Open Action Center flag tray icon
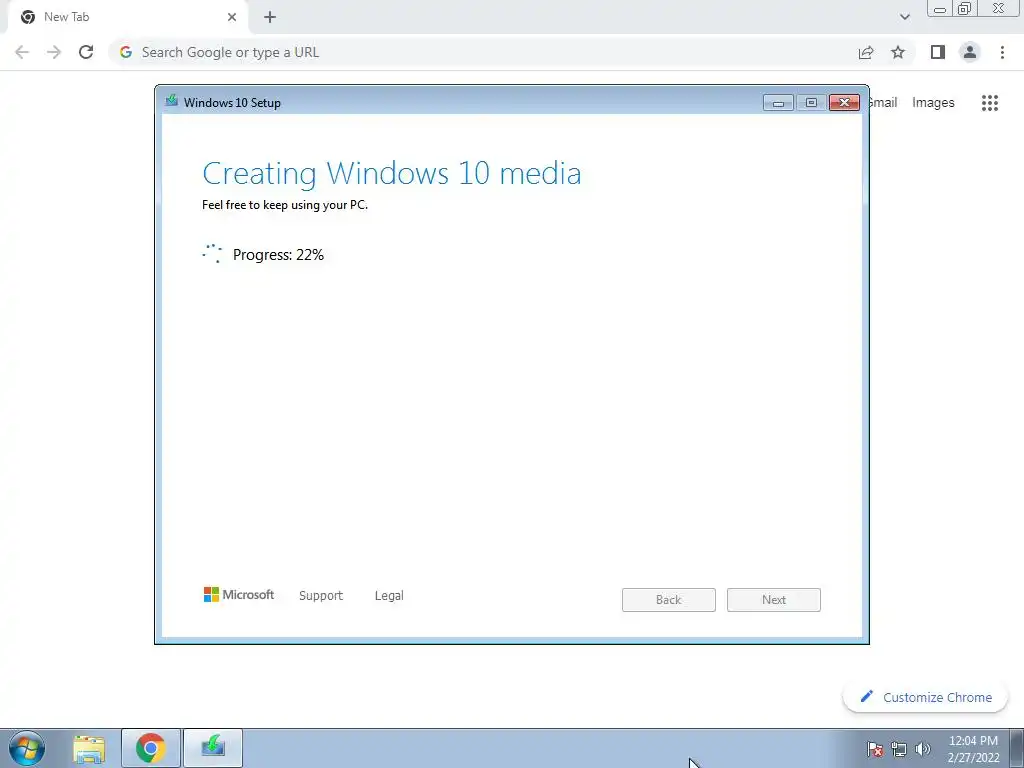The image size is (1024, 768). pyautogui.click(x=874, y=749)
